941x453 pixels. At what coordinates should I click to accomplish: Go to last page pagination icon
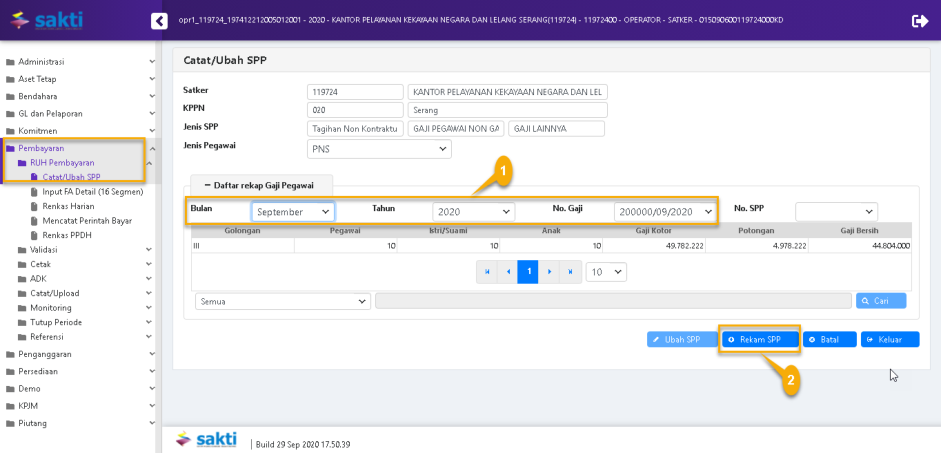(x=570, y=272)
